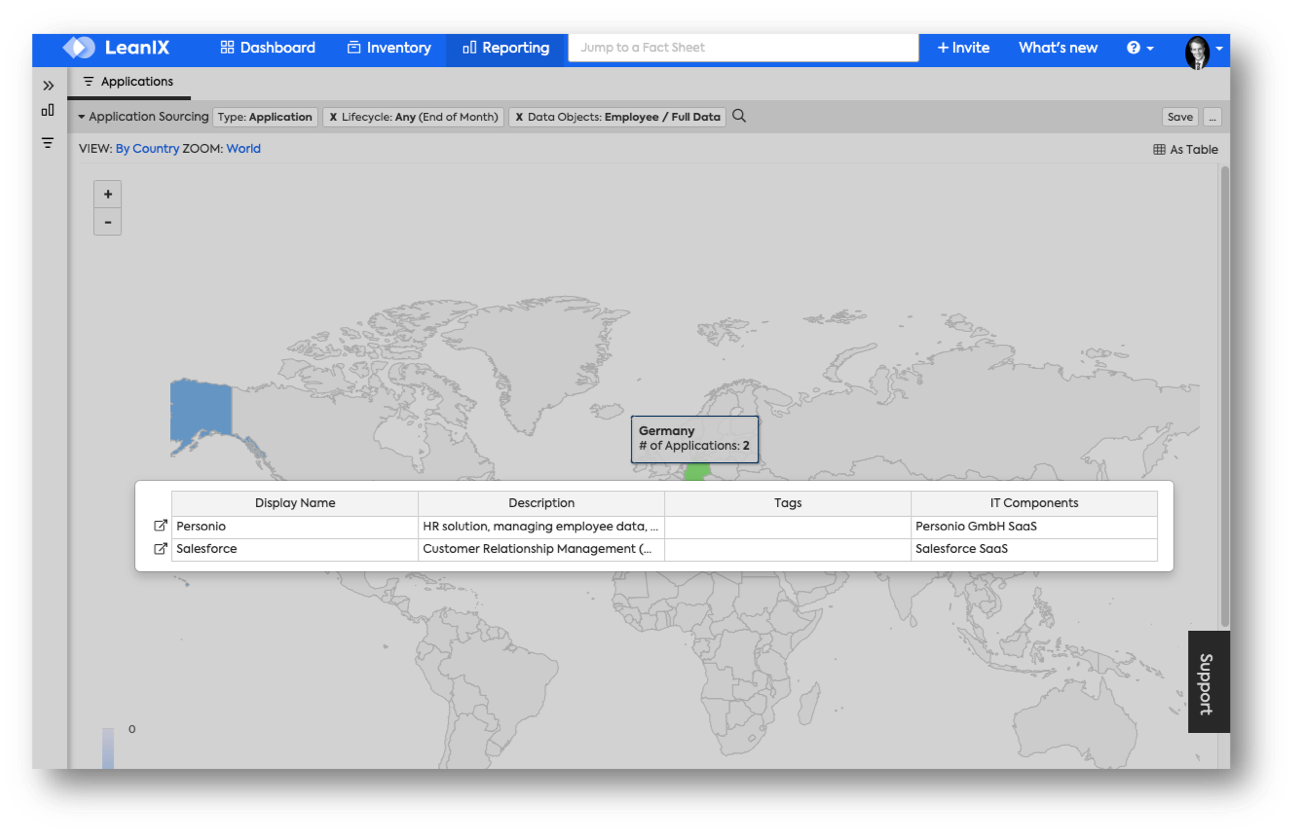Image resolution: width=1293 pixels, height=833 pixels.
Task: Open the bar chart icon in sidebar
Action: [48, 111]
